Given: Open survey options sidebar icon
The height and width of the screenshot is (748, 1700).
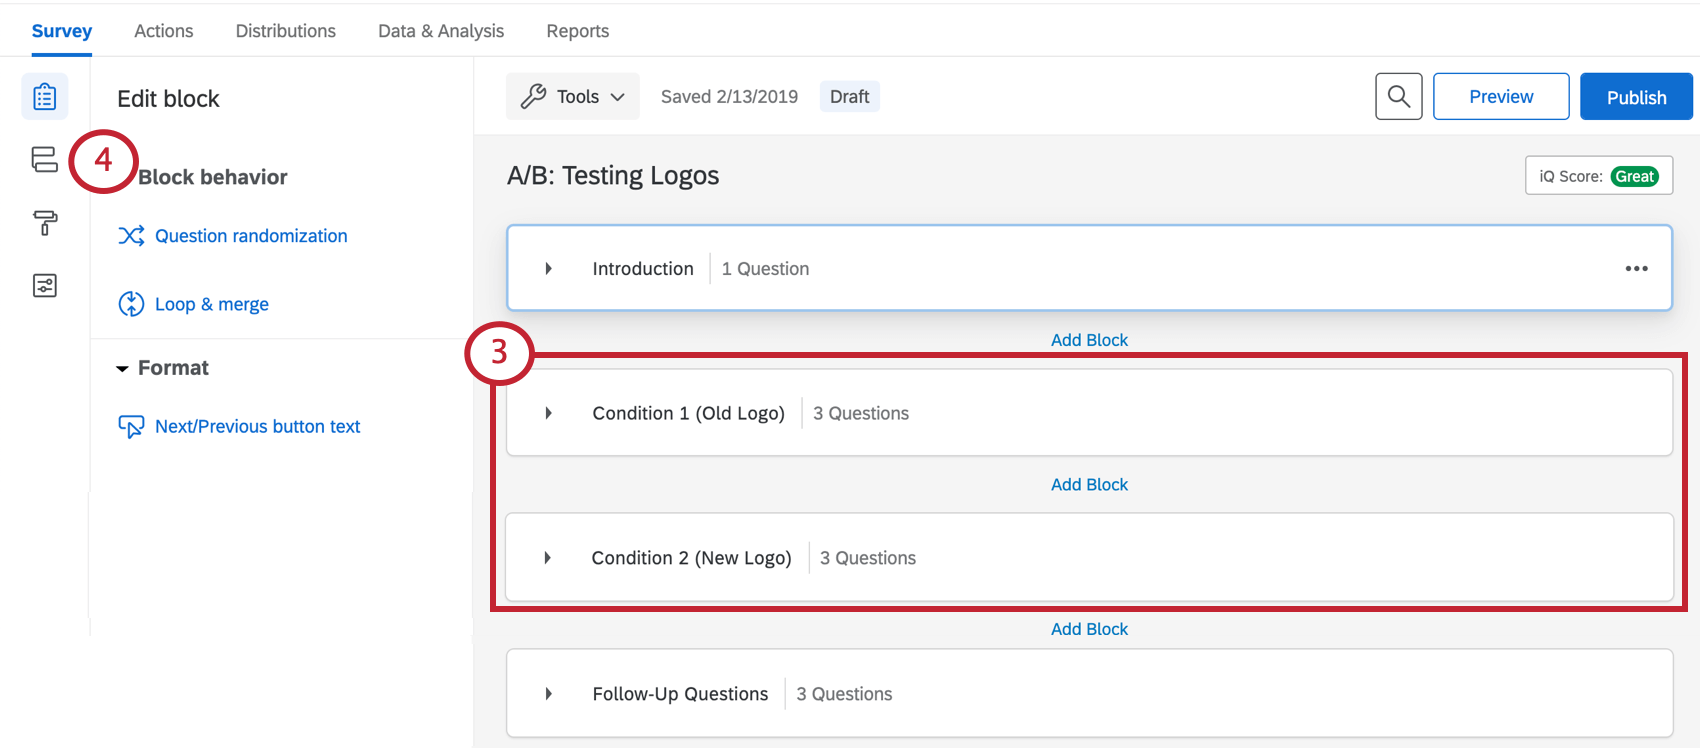Looking at the screenshot, I should pos(45,286).
